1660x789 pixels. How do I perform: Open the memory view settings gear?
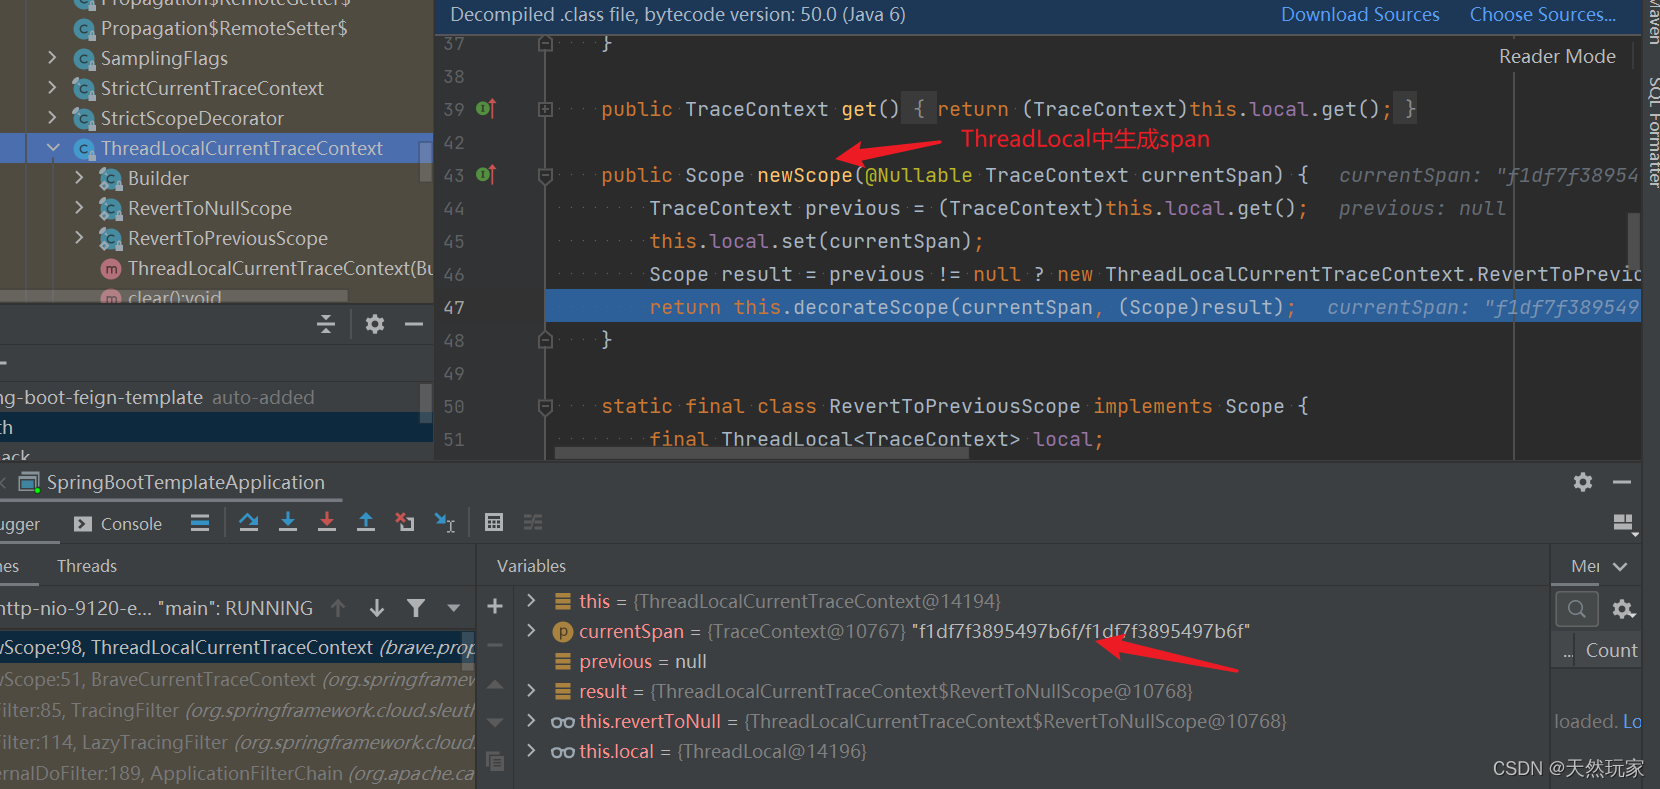coord(1624,608)
